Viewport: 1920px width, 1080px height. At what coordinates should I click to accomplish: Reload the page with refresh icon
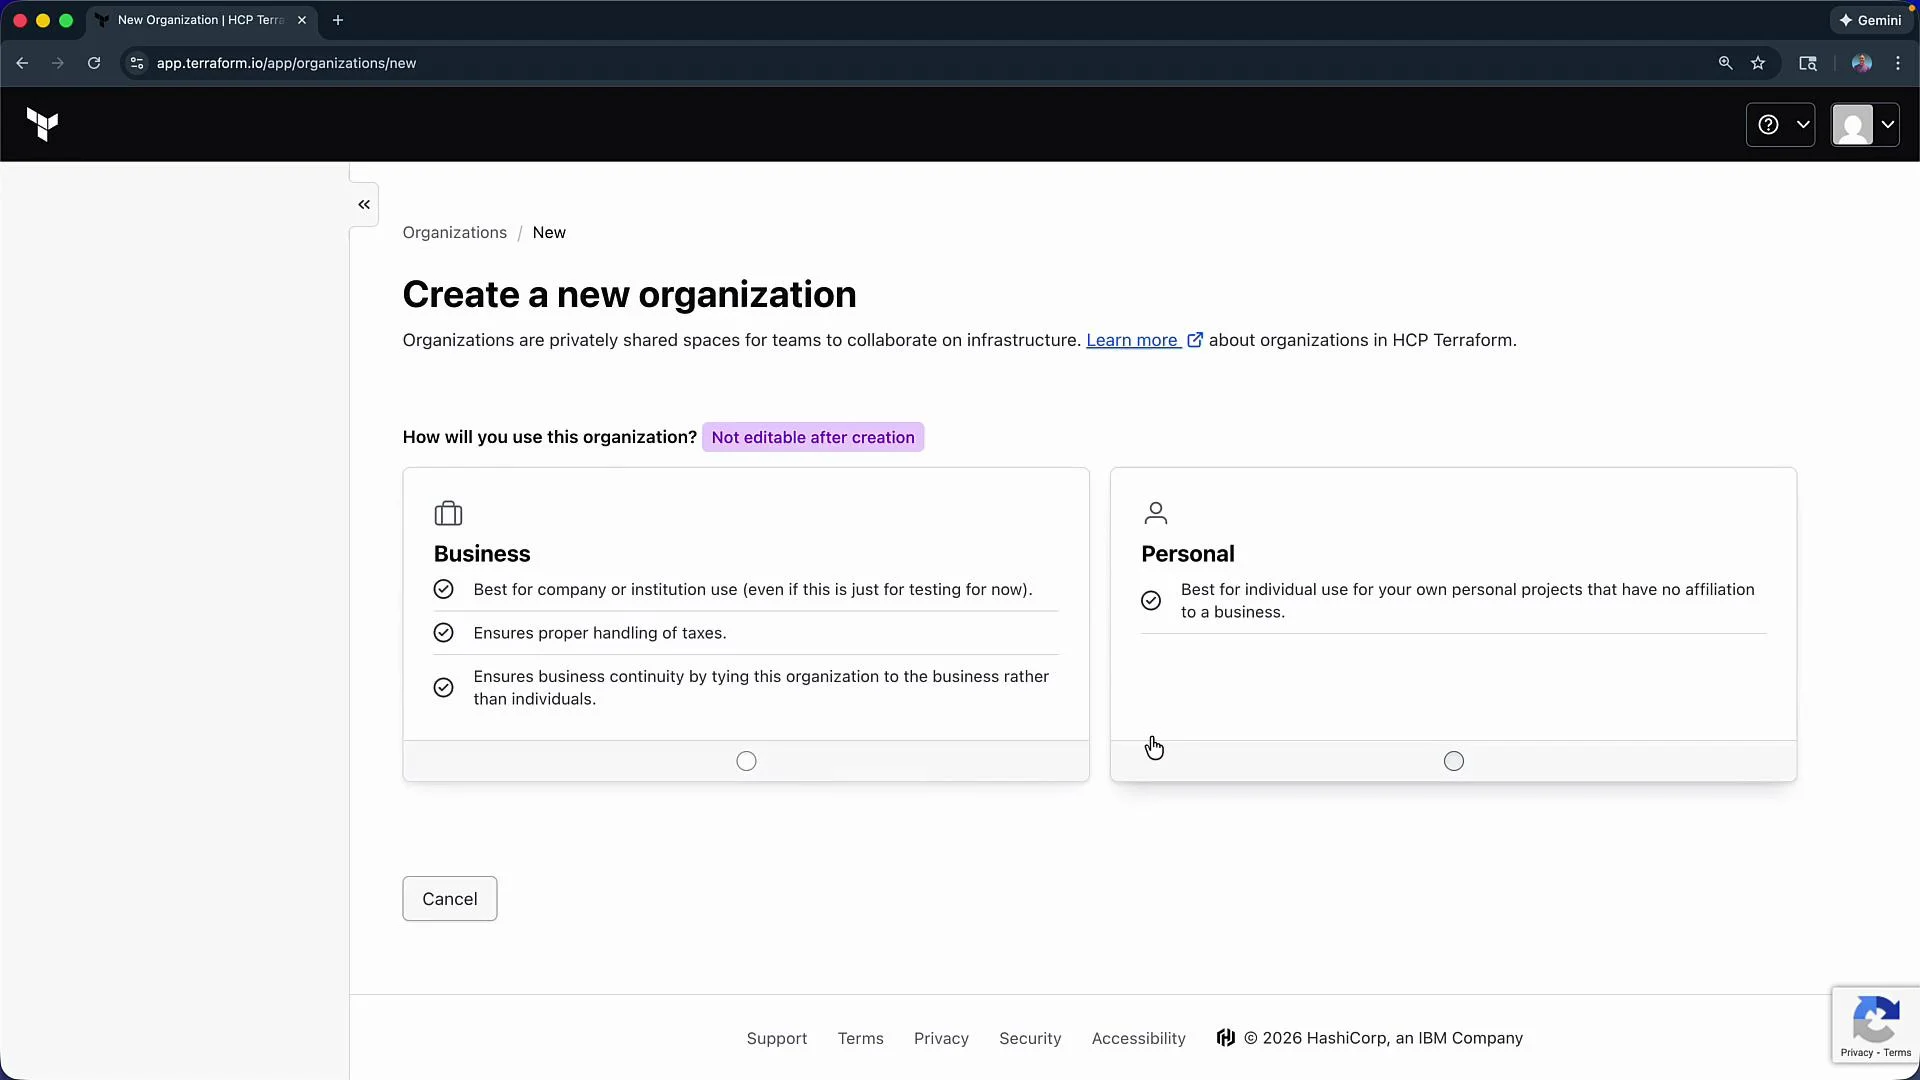tap(94, 63)
